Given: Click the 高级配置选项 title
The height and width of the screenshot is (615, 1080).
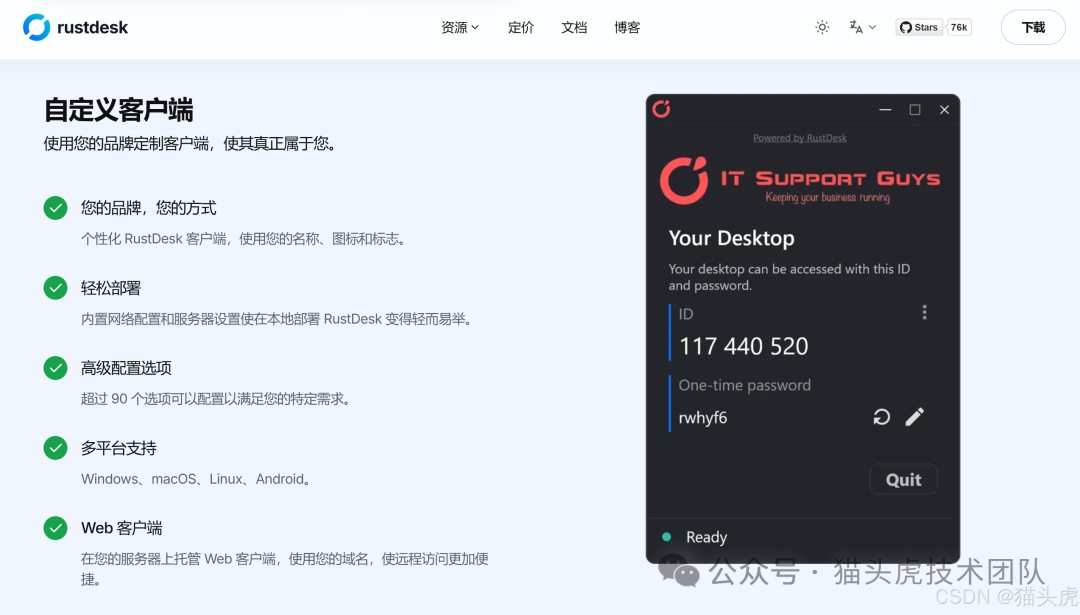Looking at the screenshot, I should pyautogui.click(x=126, y=368).
